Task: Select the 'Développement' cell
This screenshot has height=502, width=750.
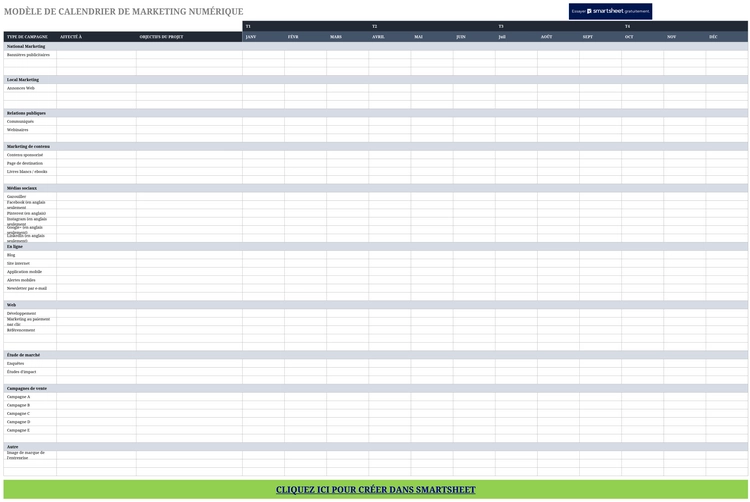Action: click(30, 313)
